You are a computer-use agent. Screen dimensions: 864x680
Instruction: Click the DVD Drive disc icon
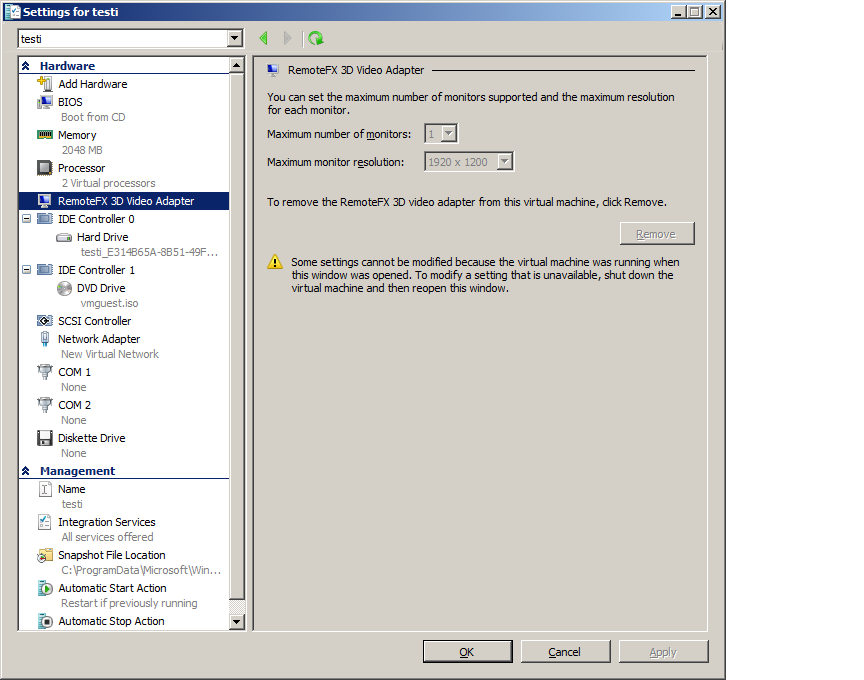pos(64,288)
